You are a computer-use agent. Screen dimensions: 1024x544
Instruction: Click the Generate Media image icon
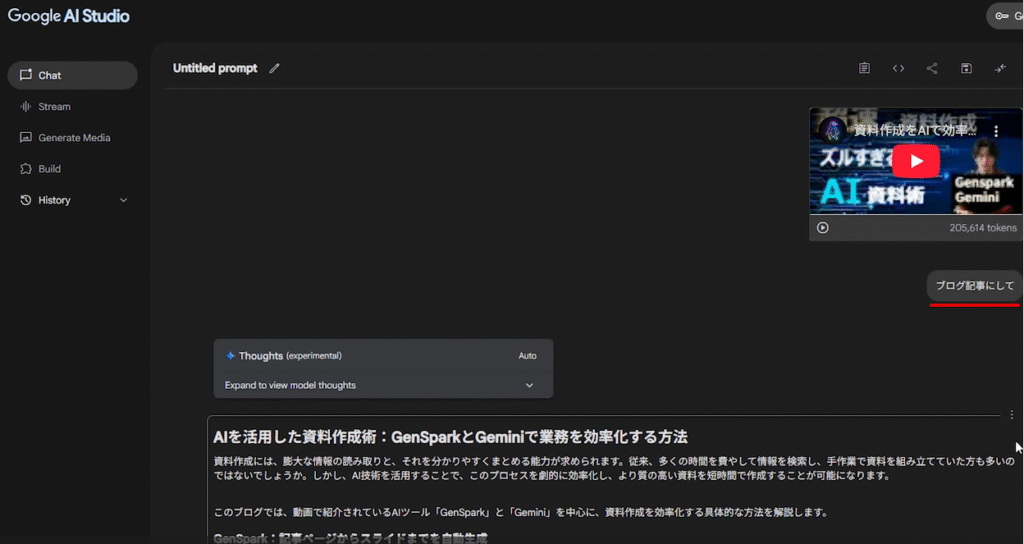pos(25,138)
